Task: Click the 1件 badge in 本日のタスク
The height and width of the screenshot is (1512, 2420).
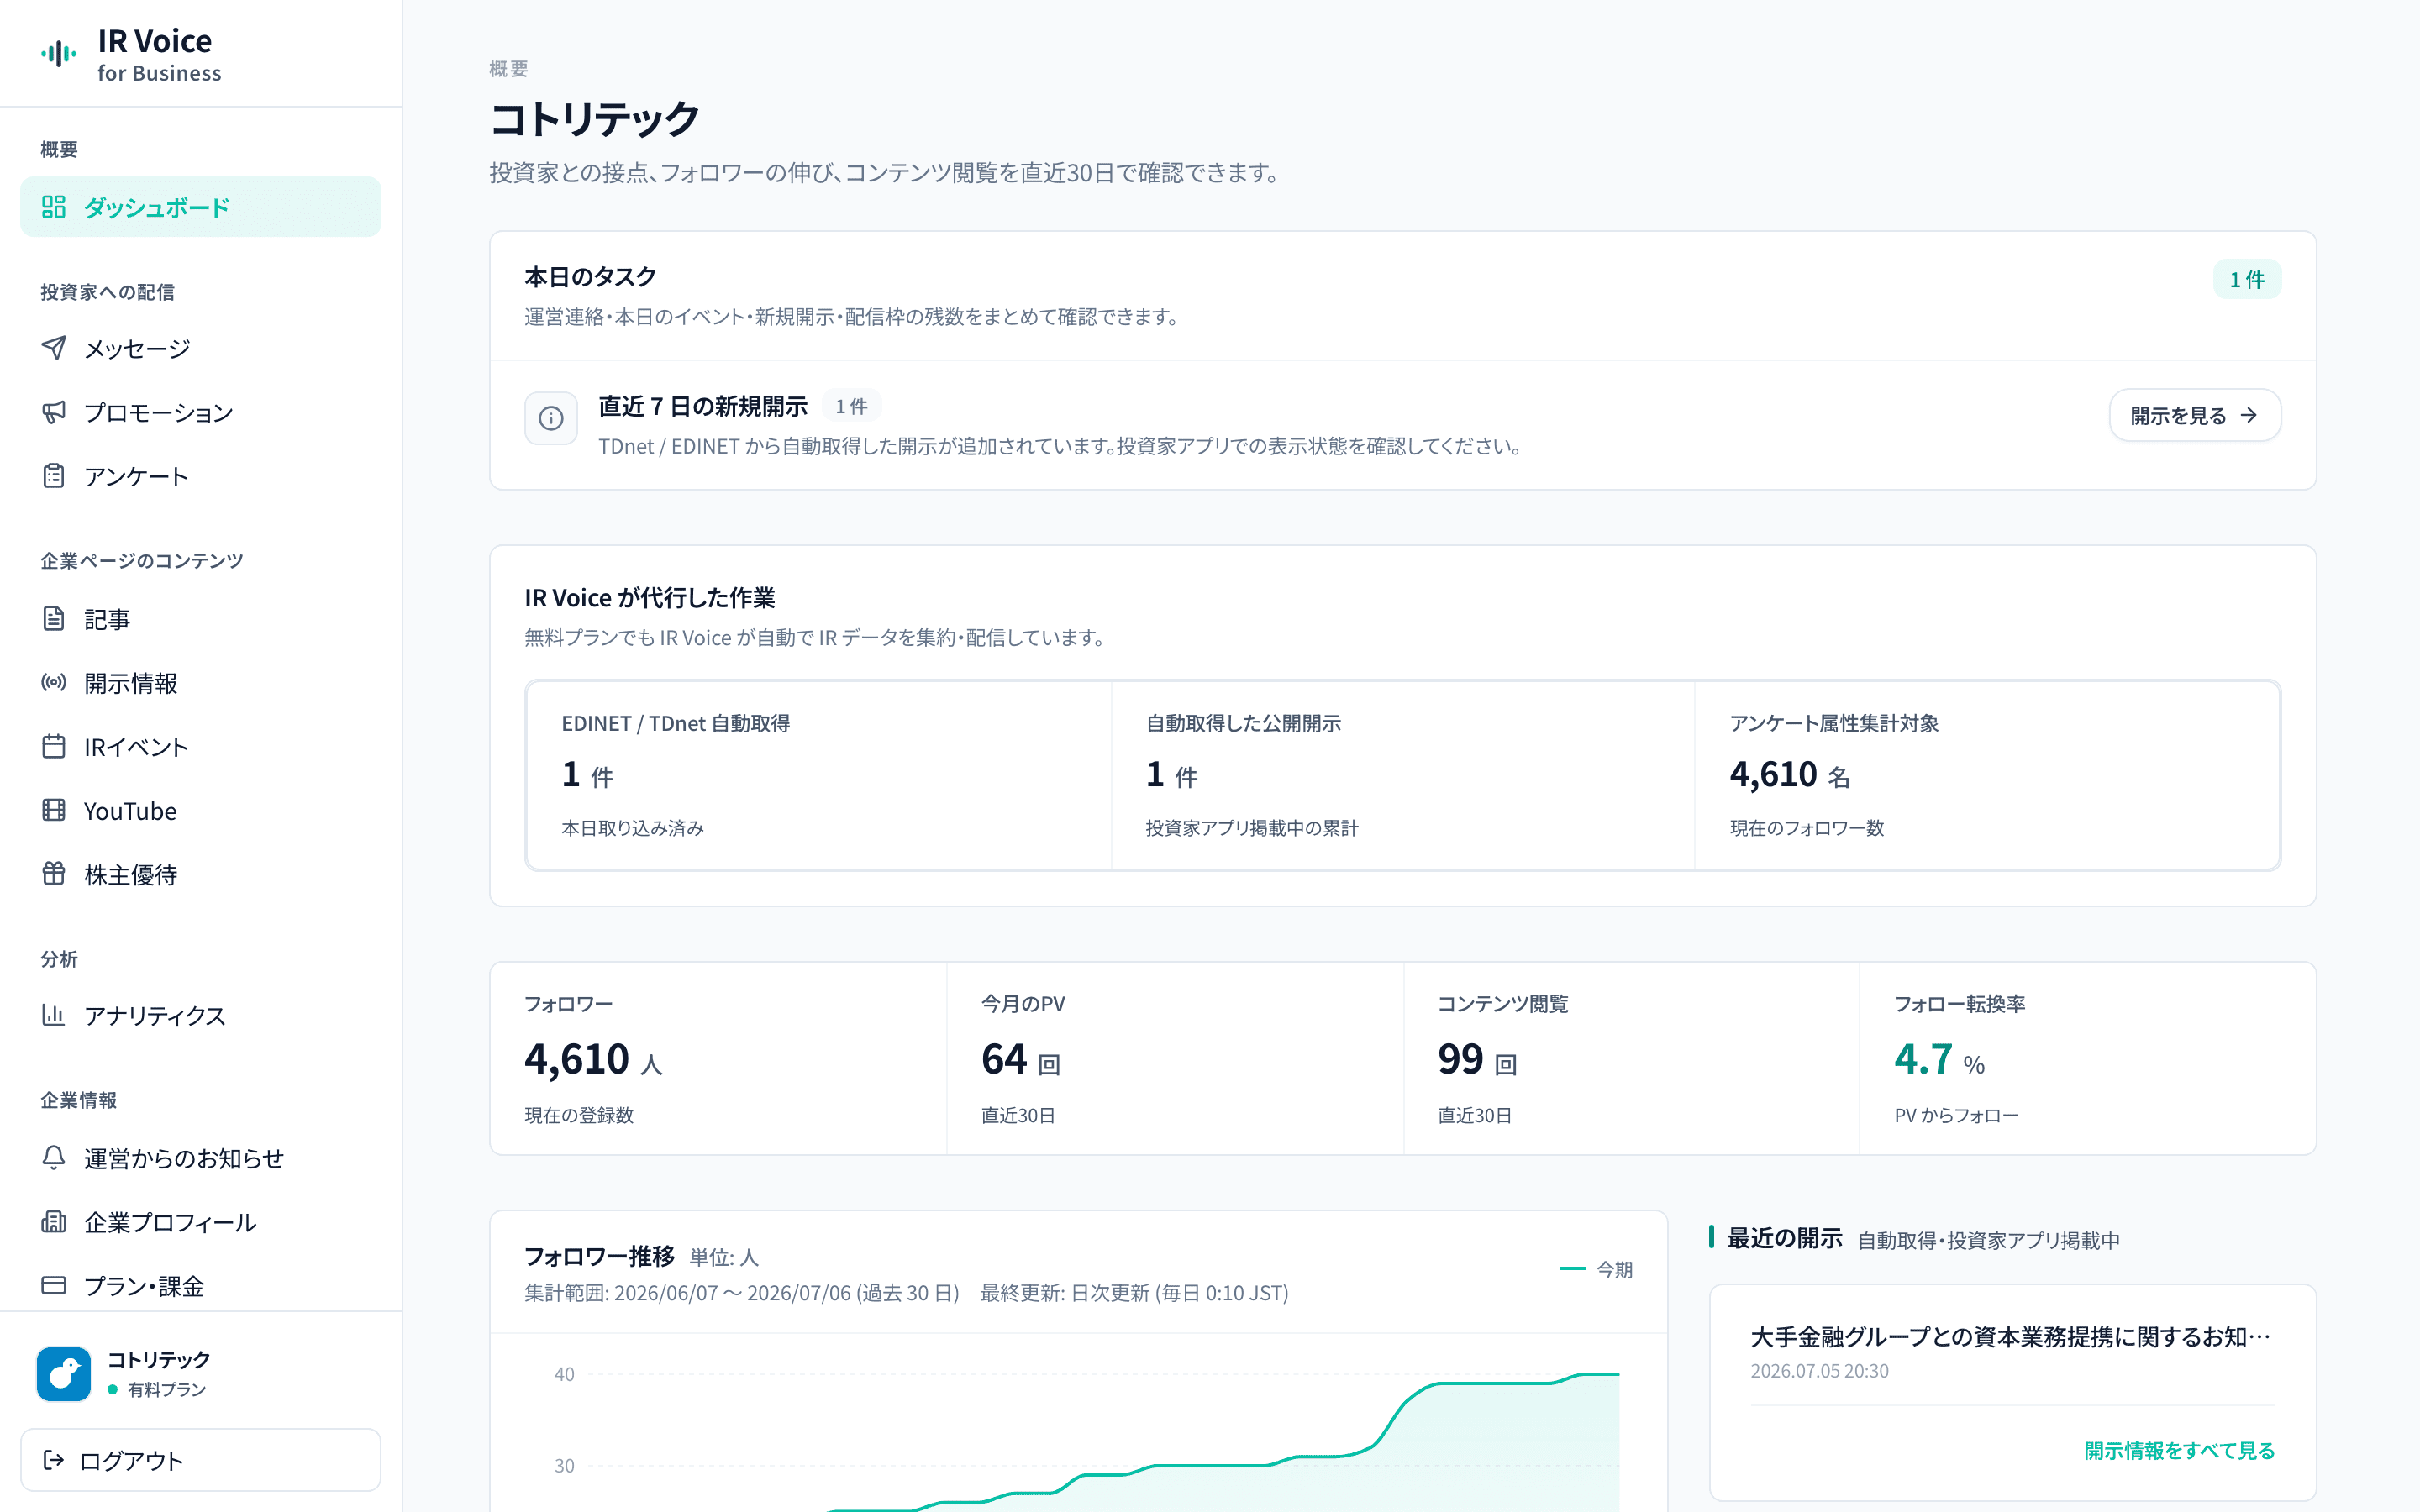Action: pos(2247,280)
